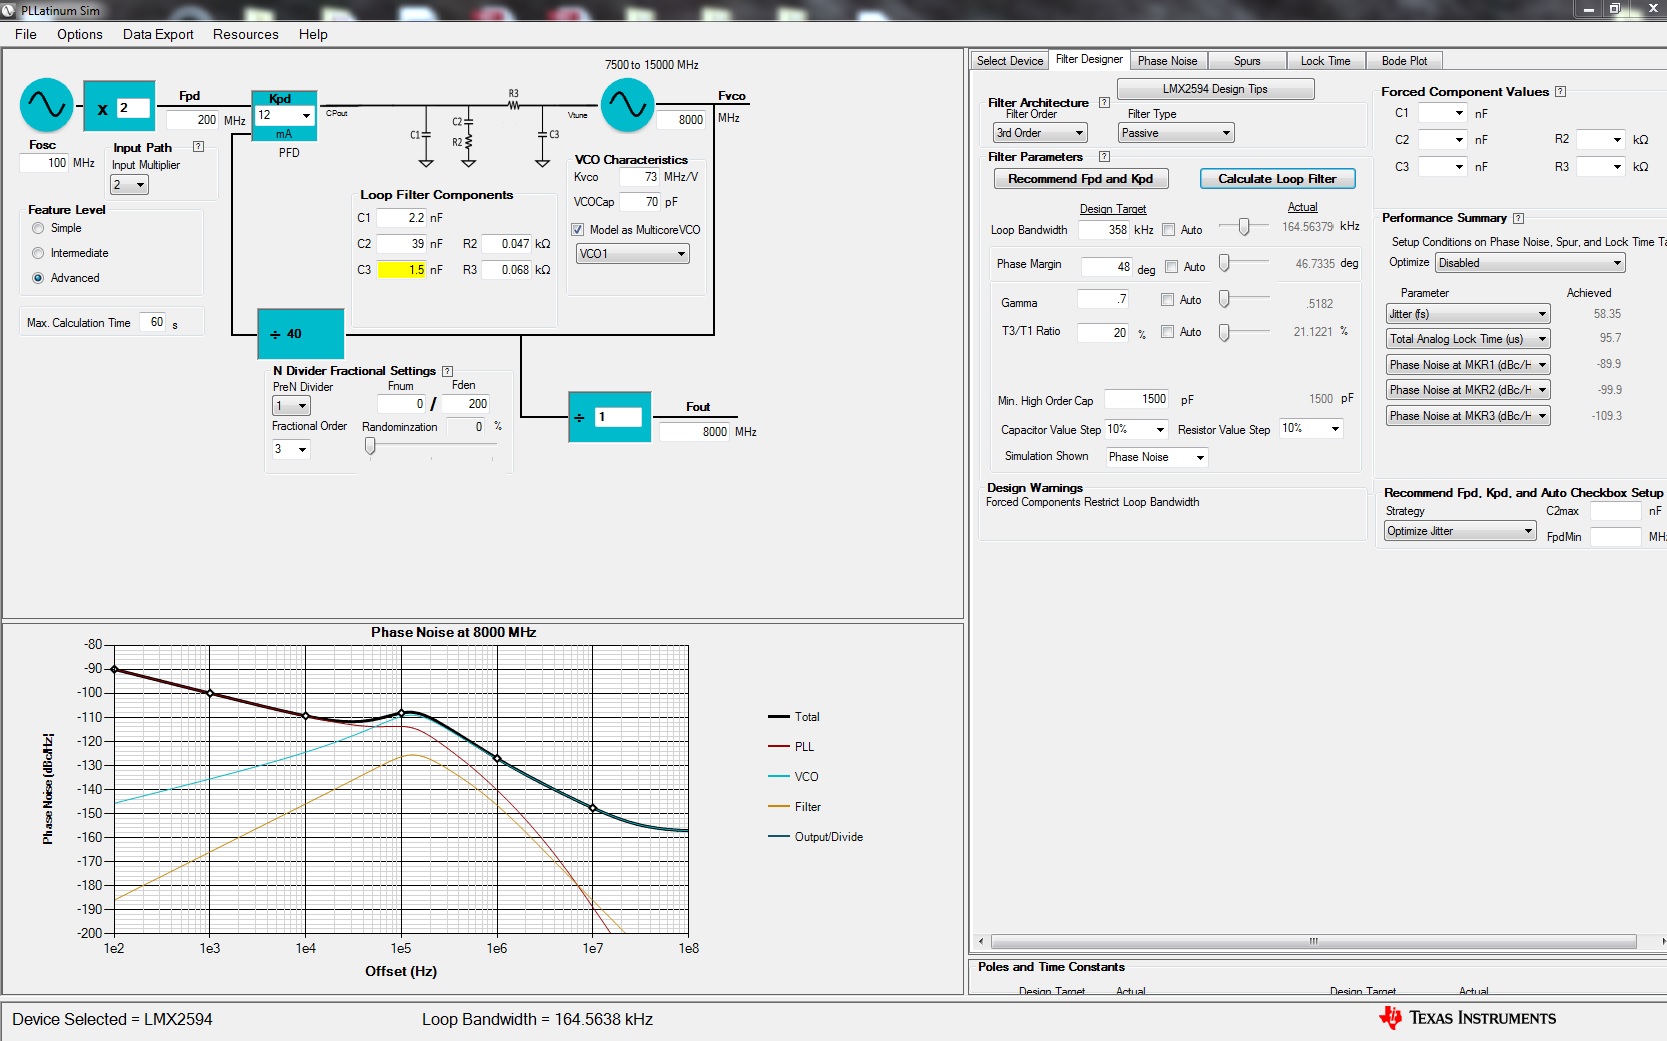1667x1041 pixels.
Task: Enable Auto for Phase Margin
Action: coord(1171,267)
